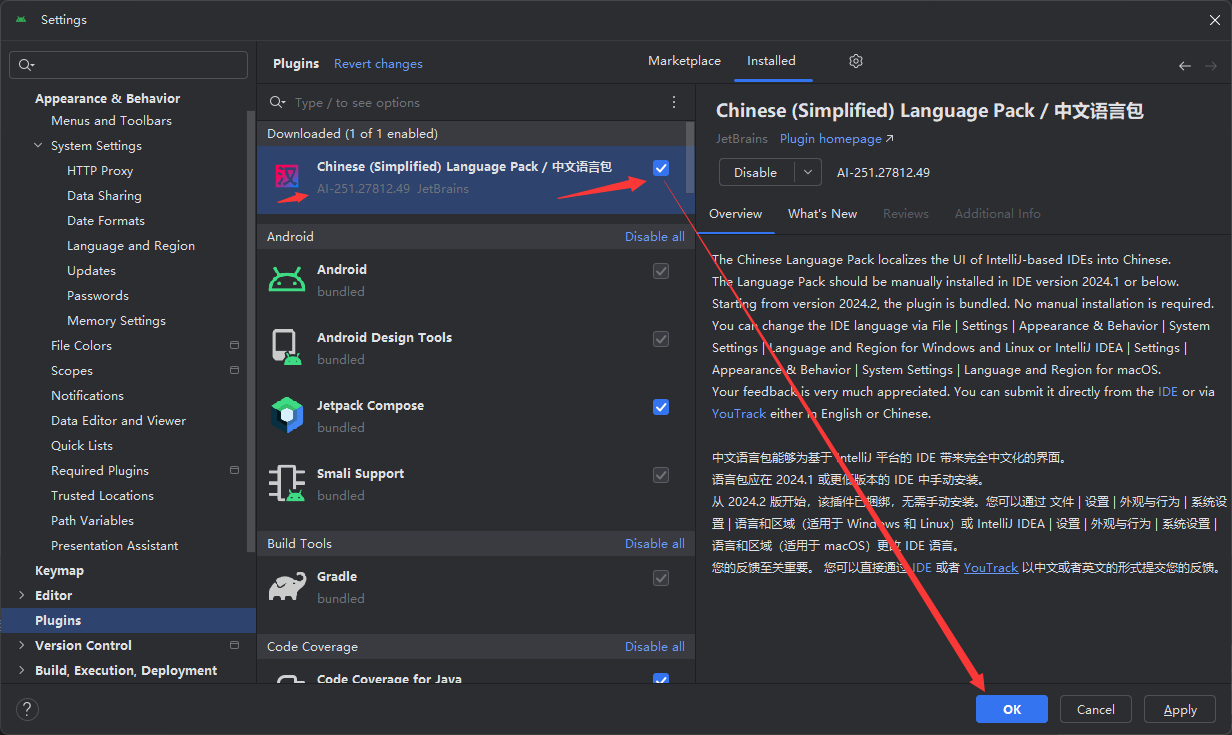Open the English-text YouTrack link in description
Image resolution: width=1232 pixels, height=735 pixels.
pos(739,414)
